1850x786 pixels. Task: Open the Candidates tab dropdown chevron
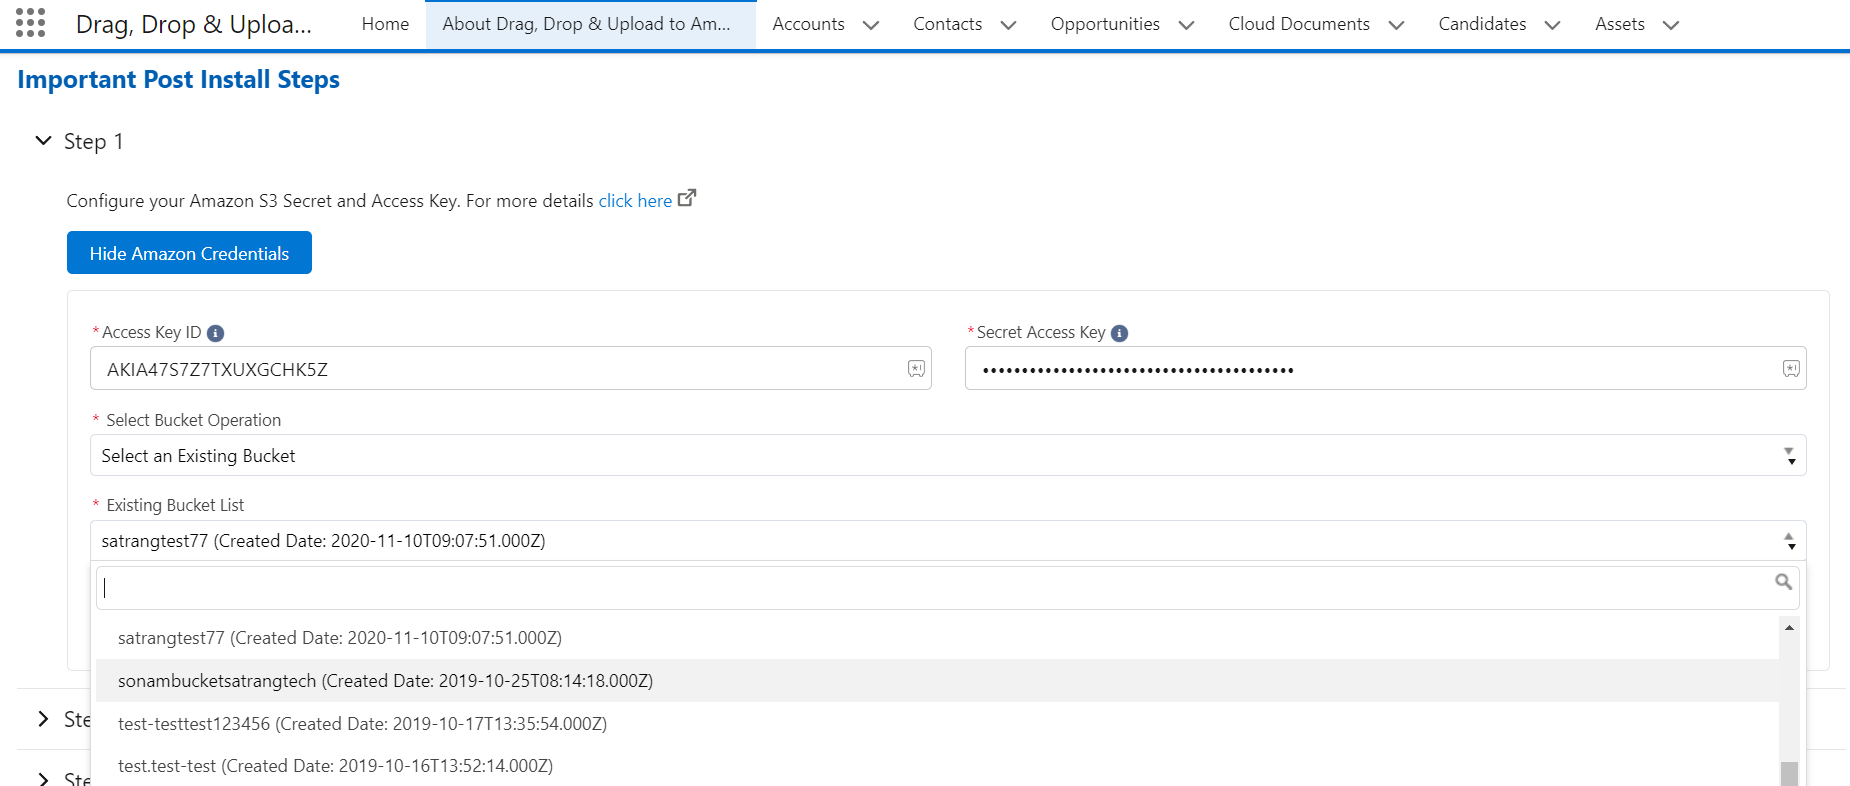[x=1552, y=25]
